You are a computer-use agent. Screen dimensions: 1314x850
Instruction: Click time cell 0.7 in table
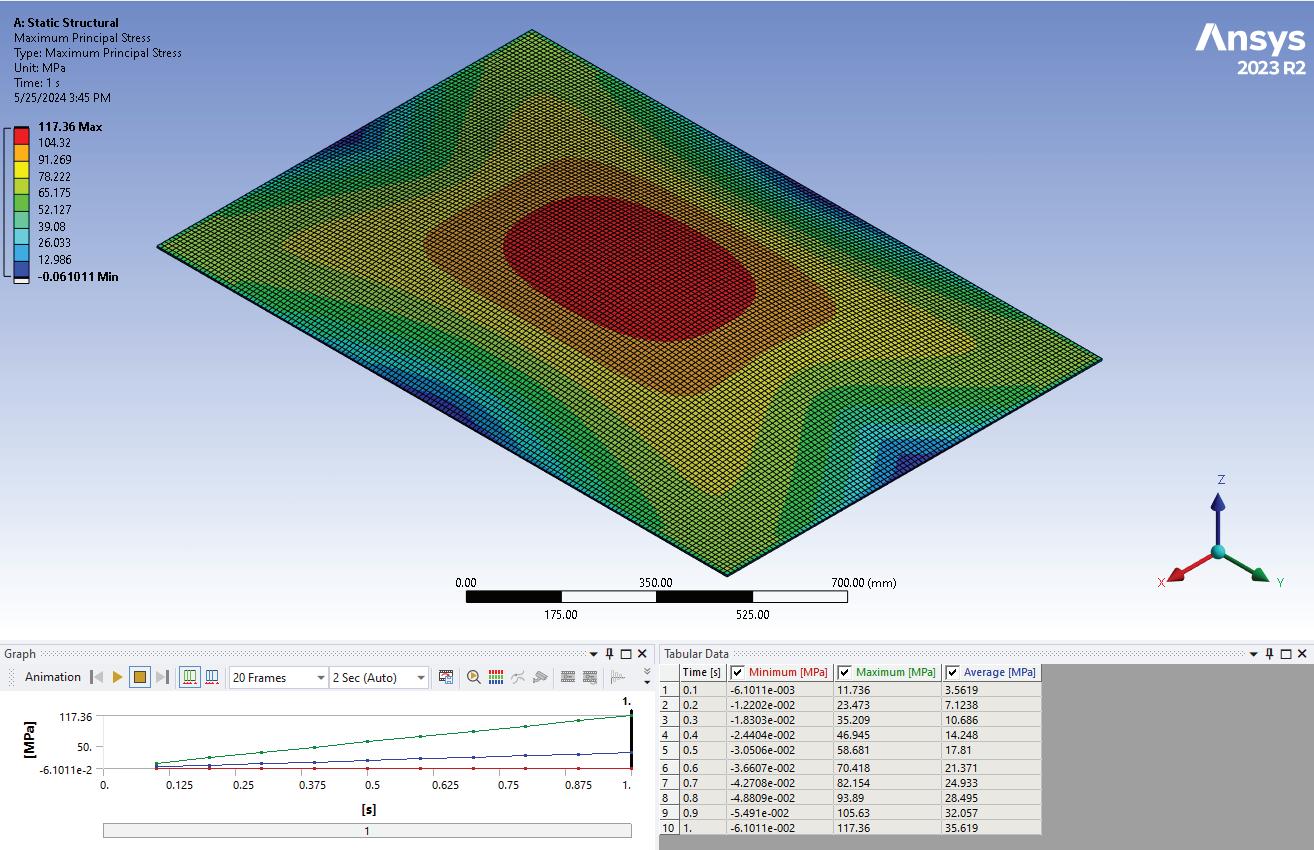(x=703, y=783)
